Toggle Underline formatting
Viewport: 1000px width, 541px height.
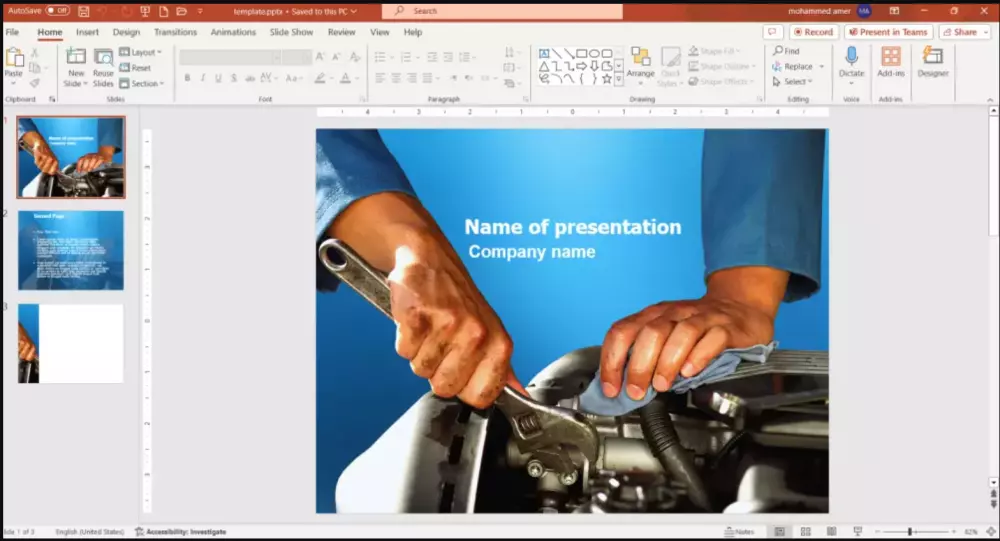(218, 78)
